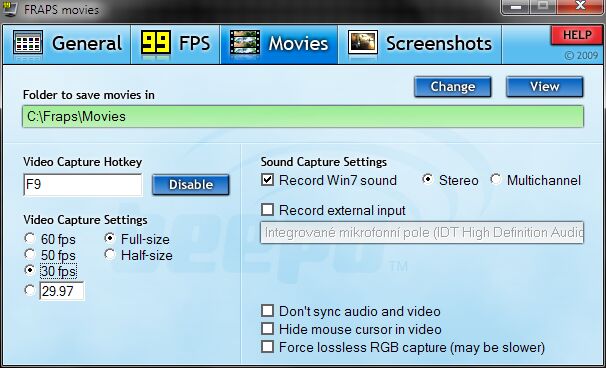Select the 30 fps radio button
The width and height of the screenshot is (606, 368).
coord(30,270)
